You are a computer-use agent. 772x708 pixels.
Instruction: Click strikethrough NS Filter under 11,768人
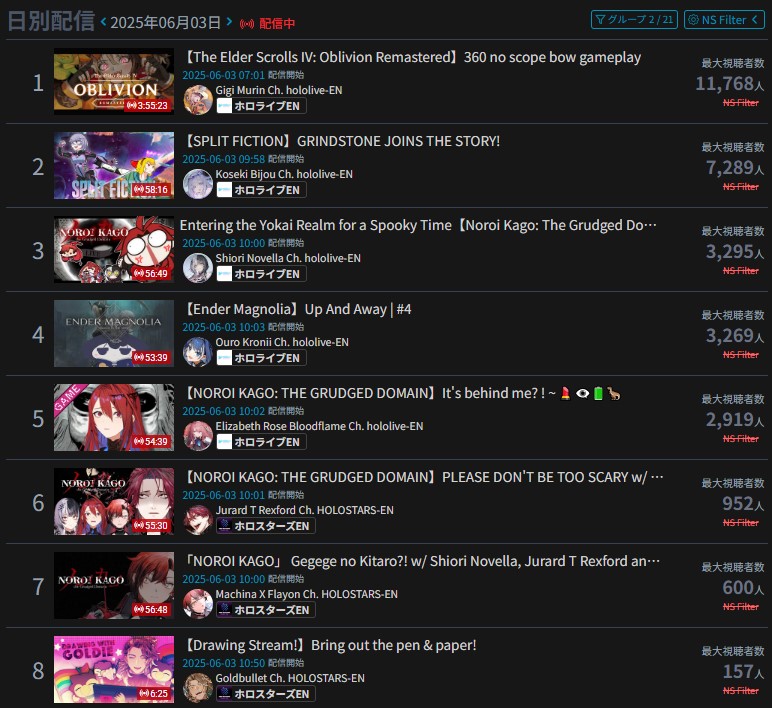[x=740, y=103]
